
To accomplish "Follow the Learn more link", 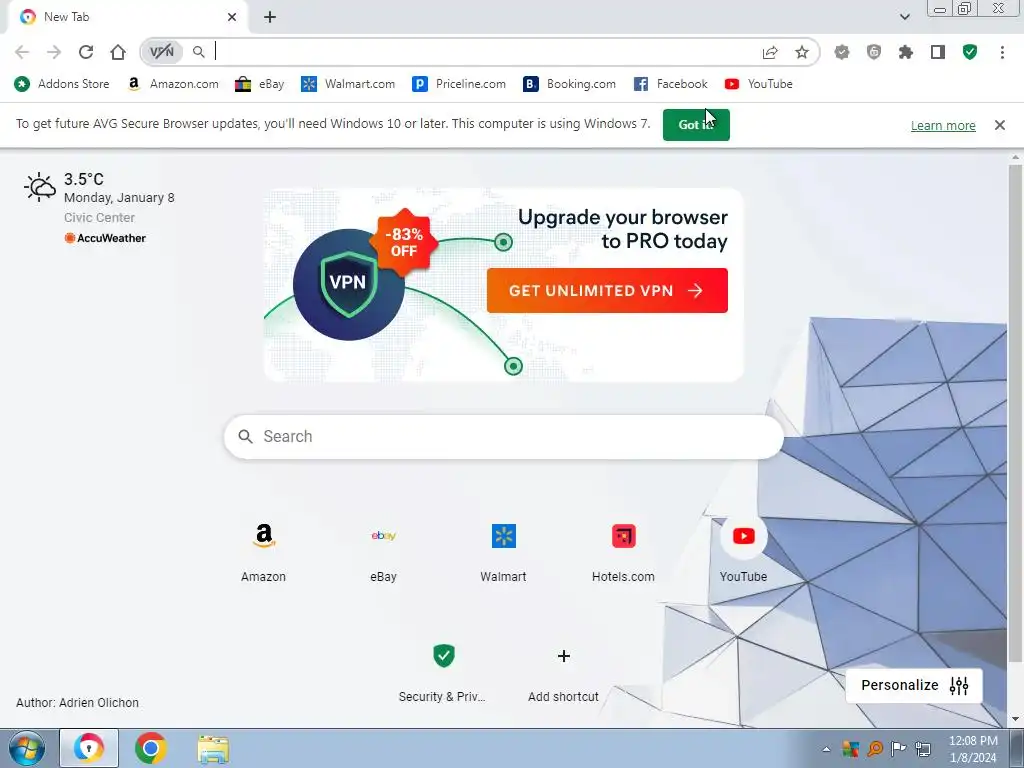I will (x=943, y=125).
